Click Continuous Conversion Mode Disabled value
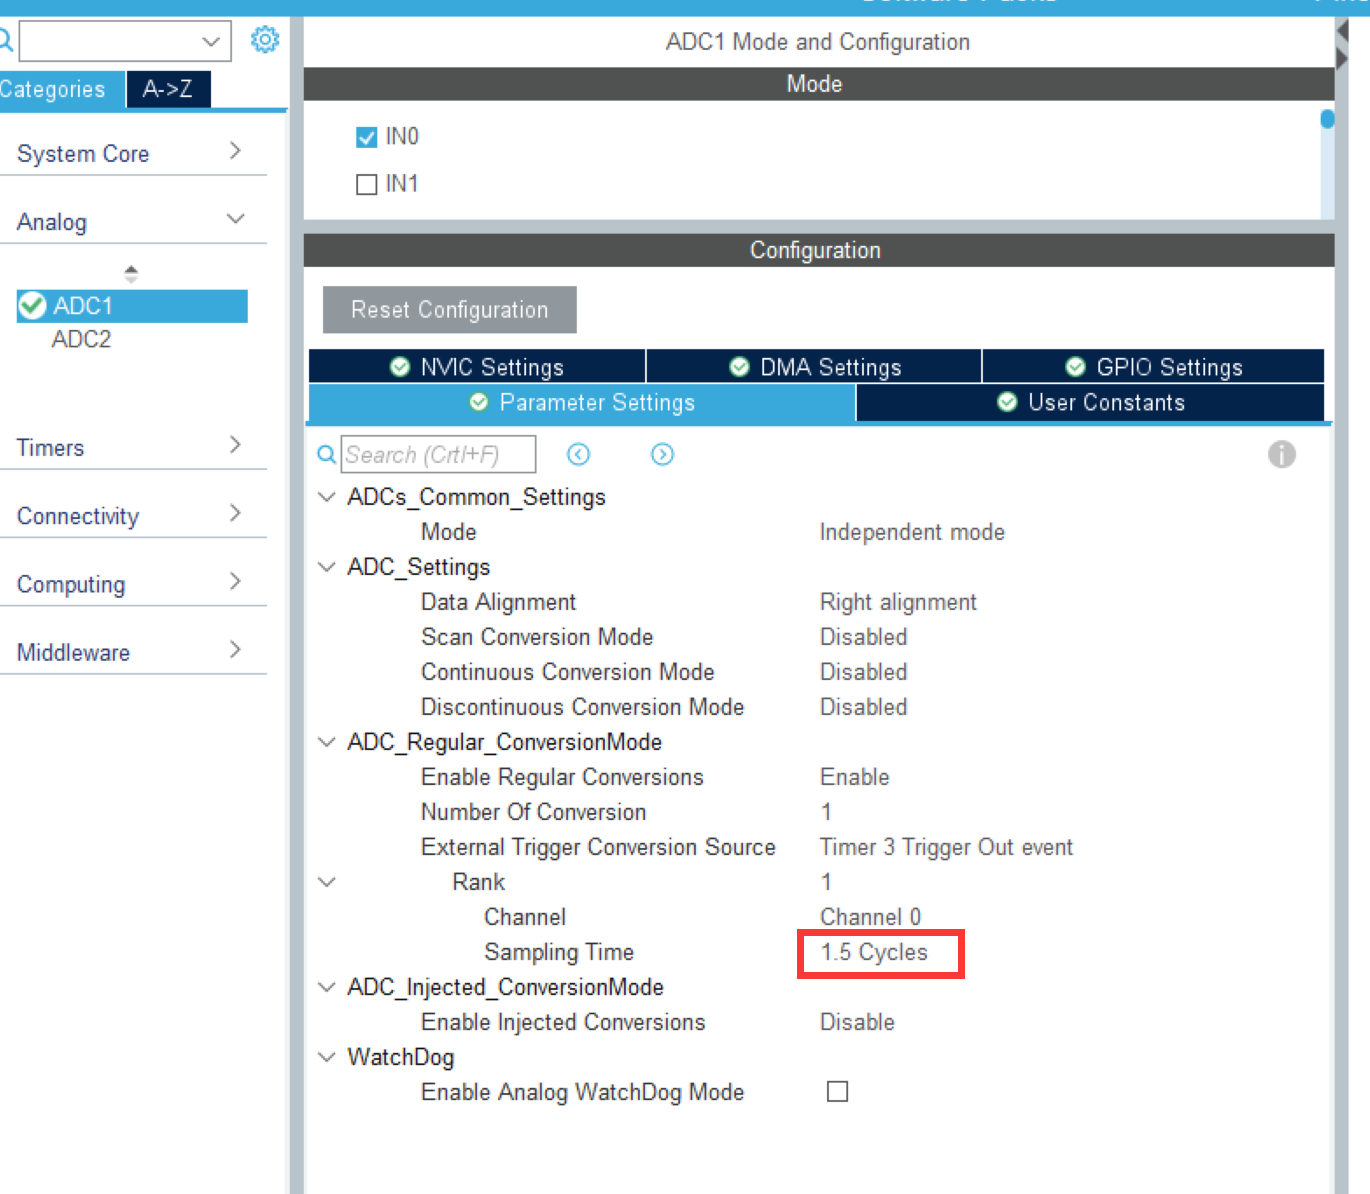The image size is (1370, 1194). [864, 672]
